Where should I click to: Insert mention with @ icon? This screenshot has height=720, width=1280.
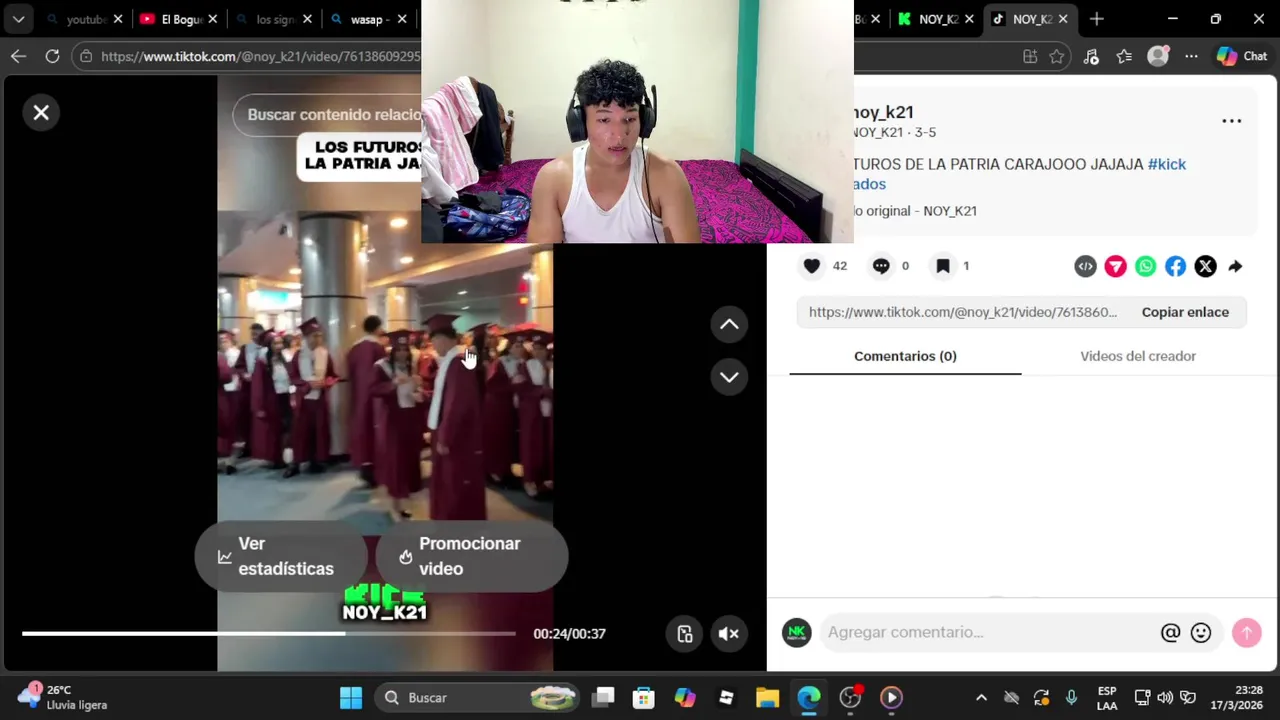coord(1170,632)
